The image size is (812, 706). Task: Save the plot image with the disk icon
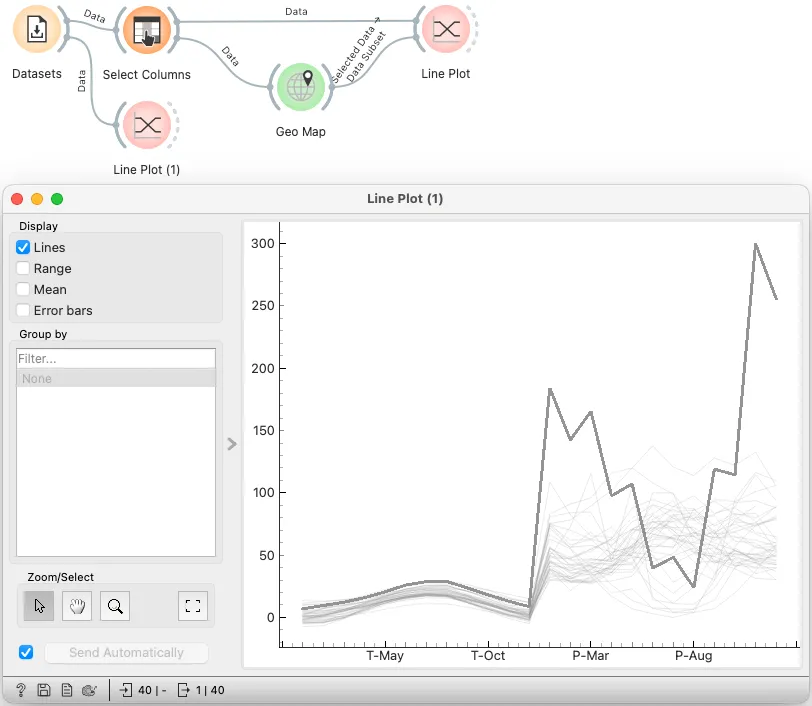44,690
